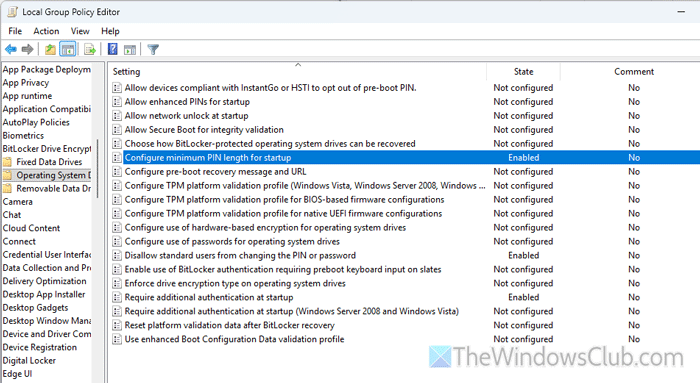
Task: Click the Removable Data Drives folder icon
Action: pos(7,188)
